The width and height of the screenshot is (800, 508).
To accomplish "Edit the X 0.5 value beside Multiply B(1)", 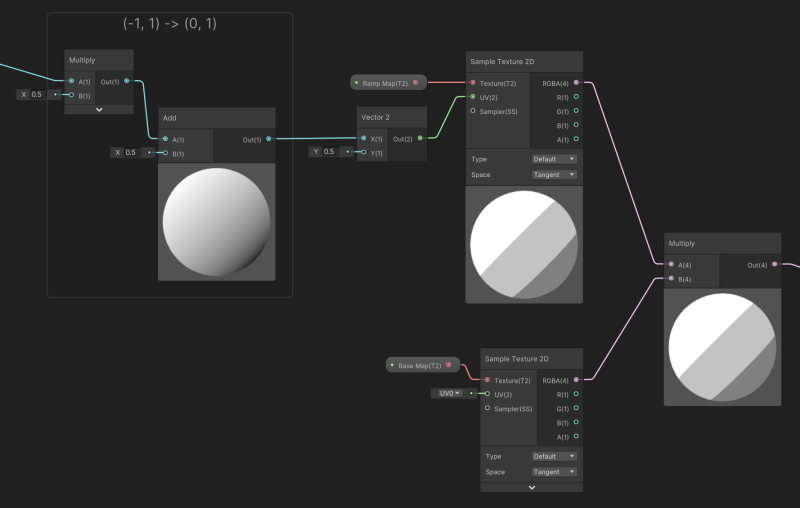I will pos(39,94).
